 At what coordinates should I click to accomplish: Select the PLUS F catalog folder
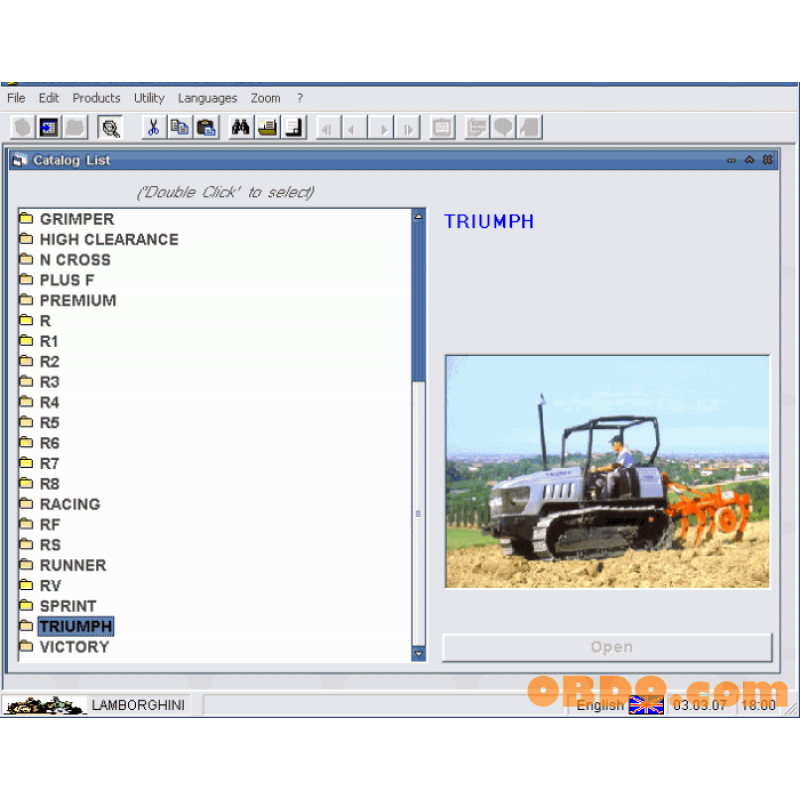point(57,281)
